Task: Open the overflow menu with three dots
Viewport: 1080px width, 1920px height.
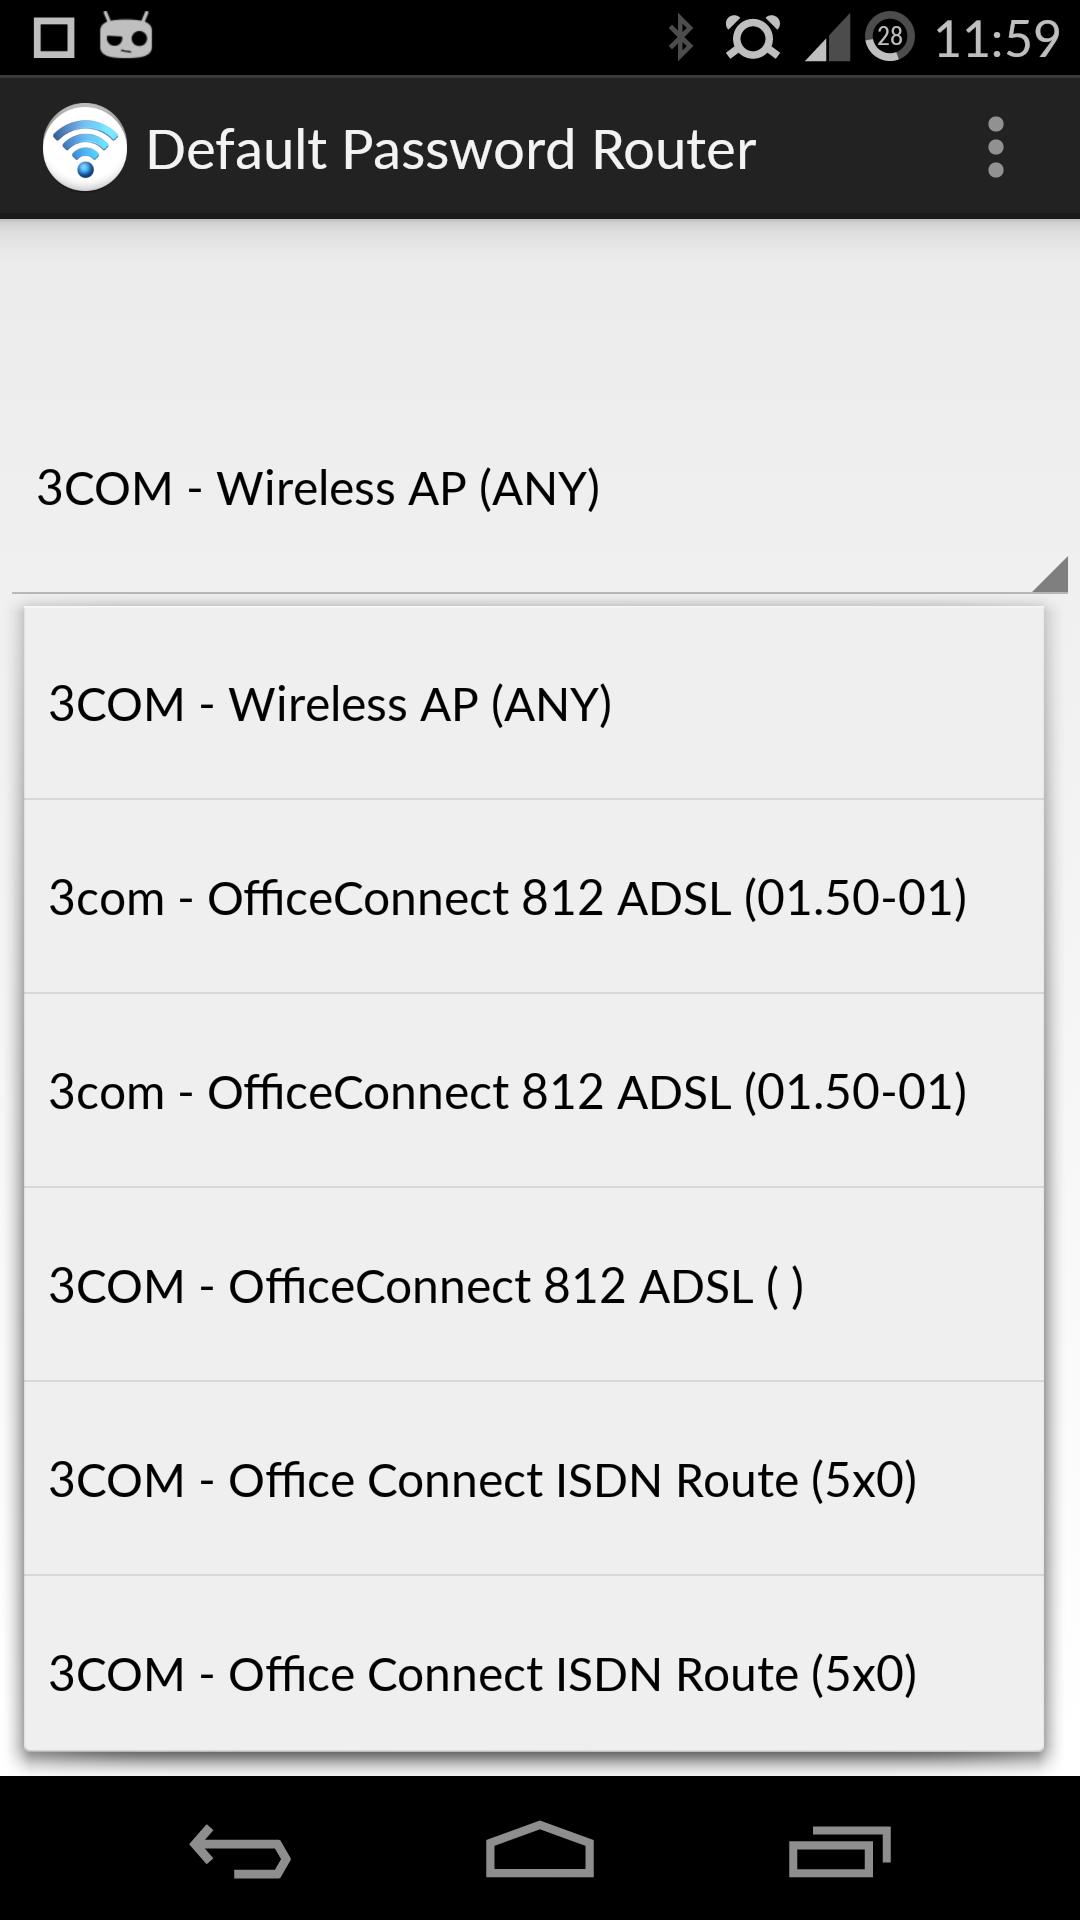Action: click(x=994, y=147)
